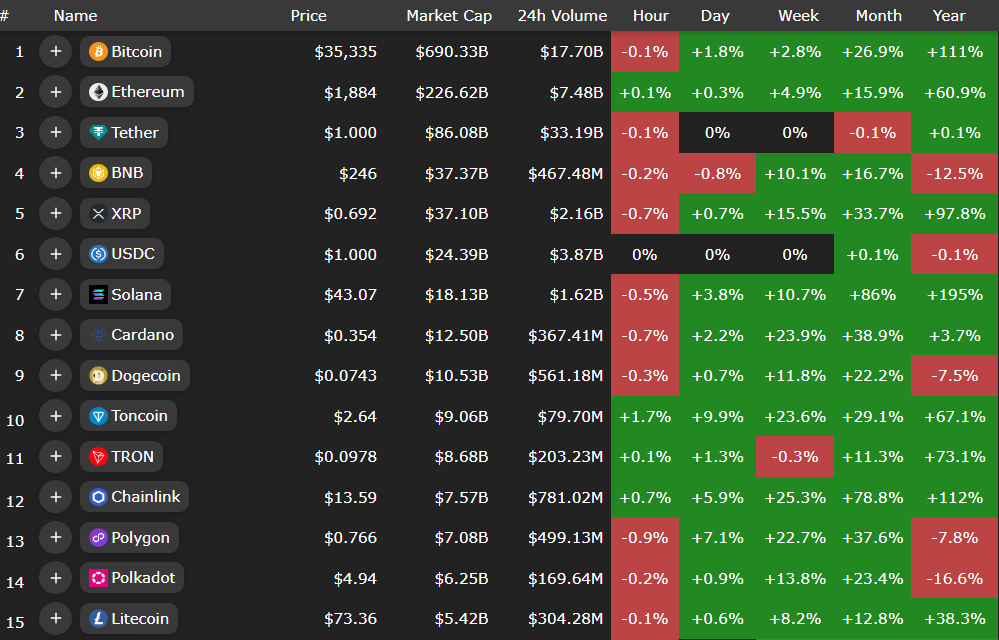Click the Solana logo icon

[98, 295]
